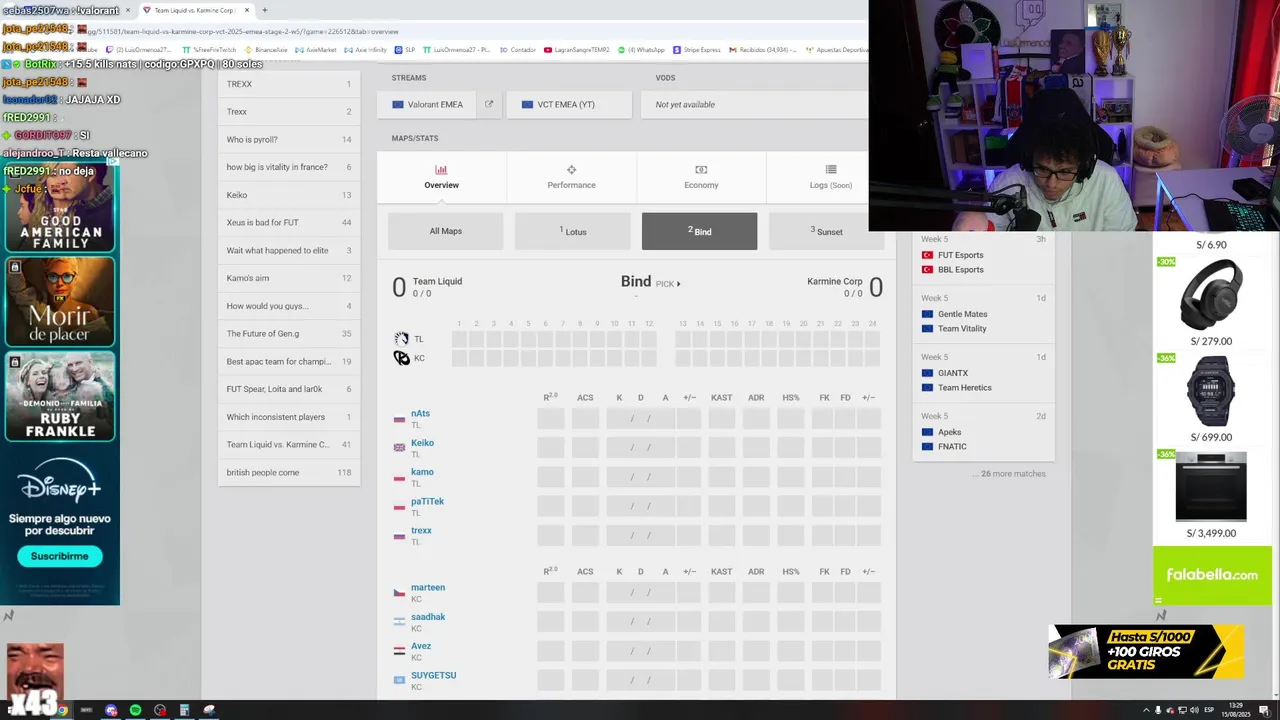Open thread 'Which inconsistent players'

tap(289, 417)
